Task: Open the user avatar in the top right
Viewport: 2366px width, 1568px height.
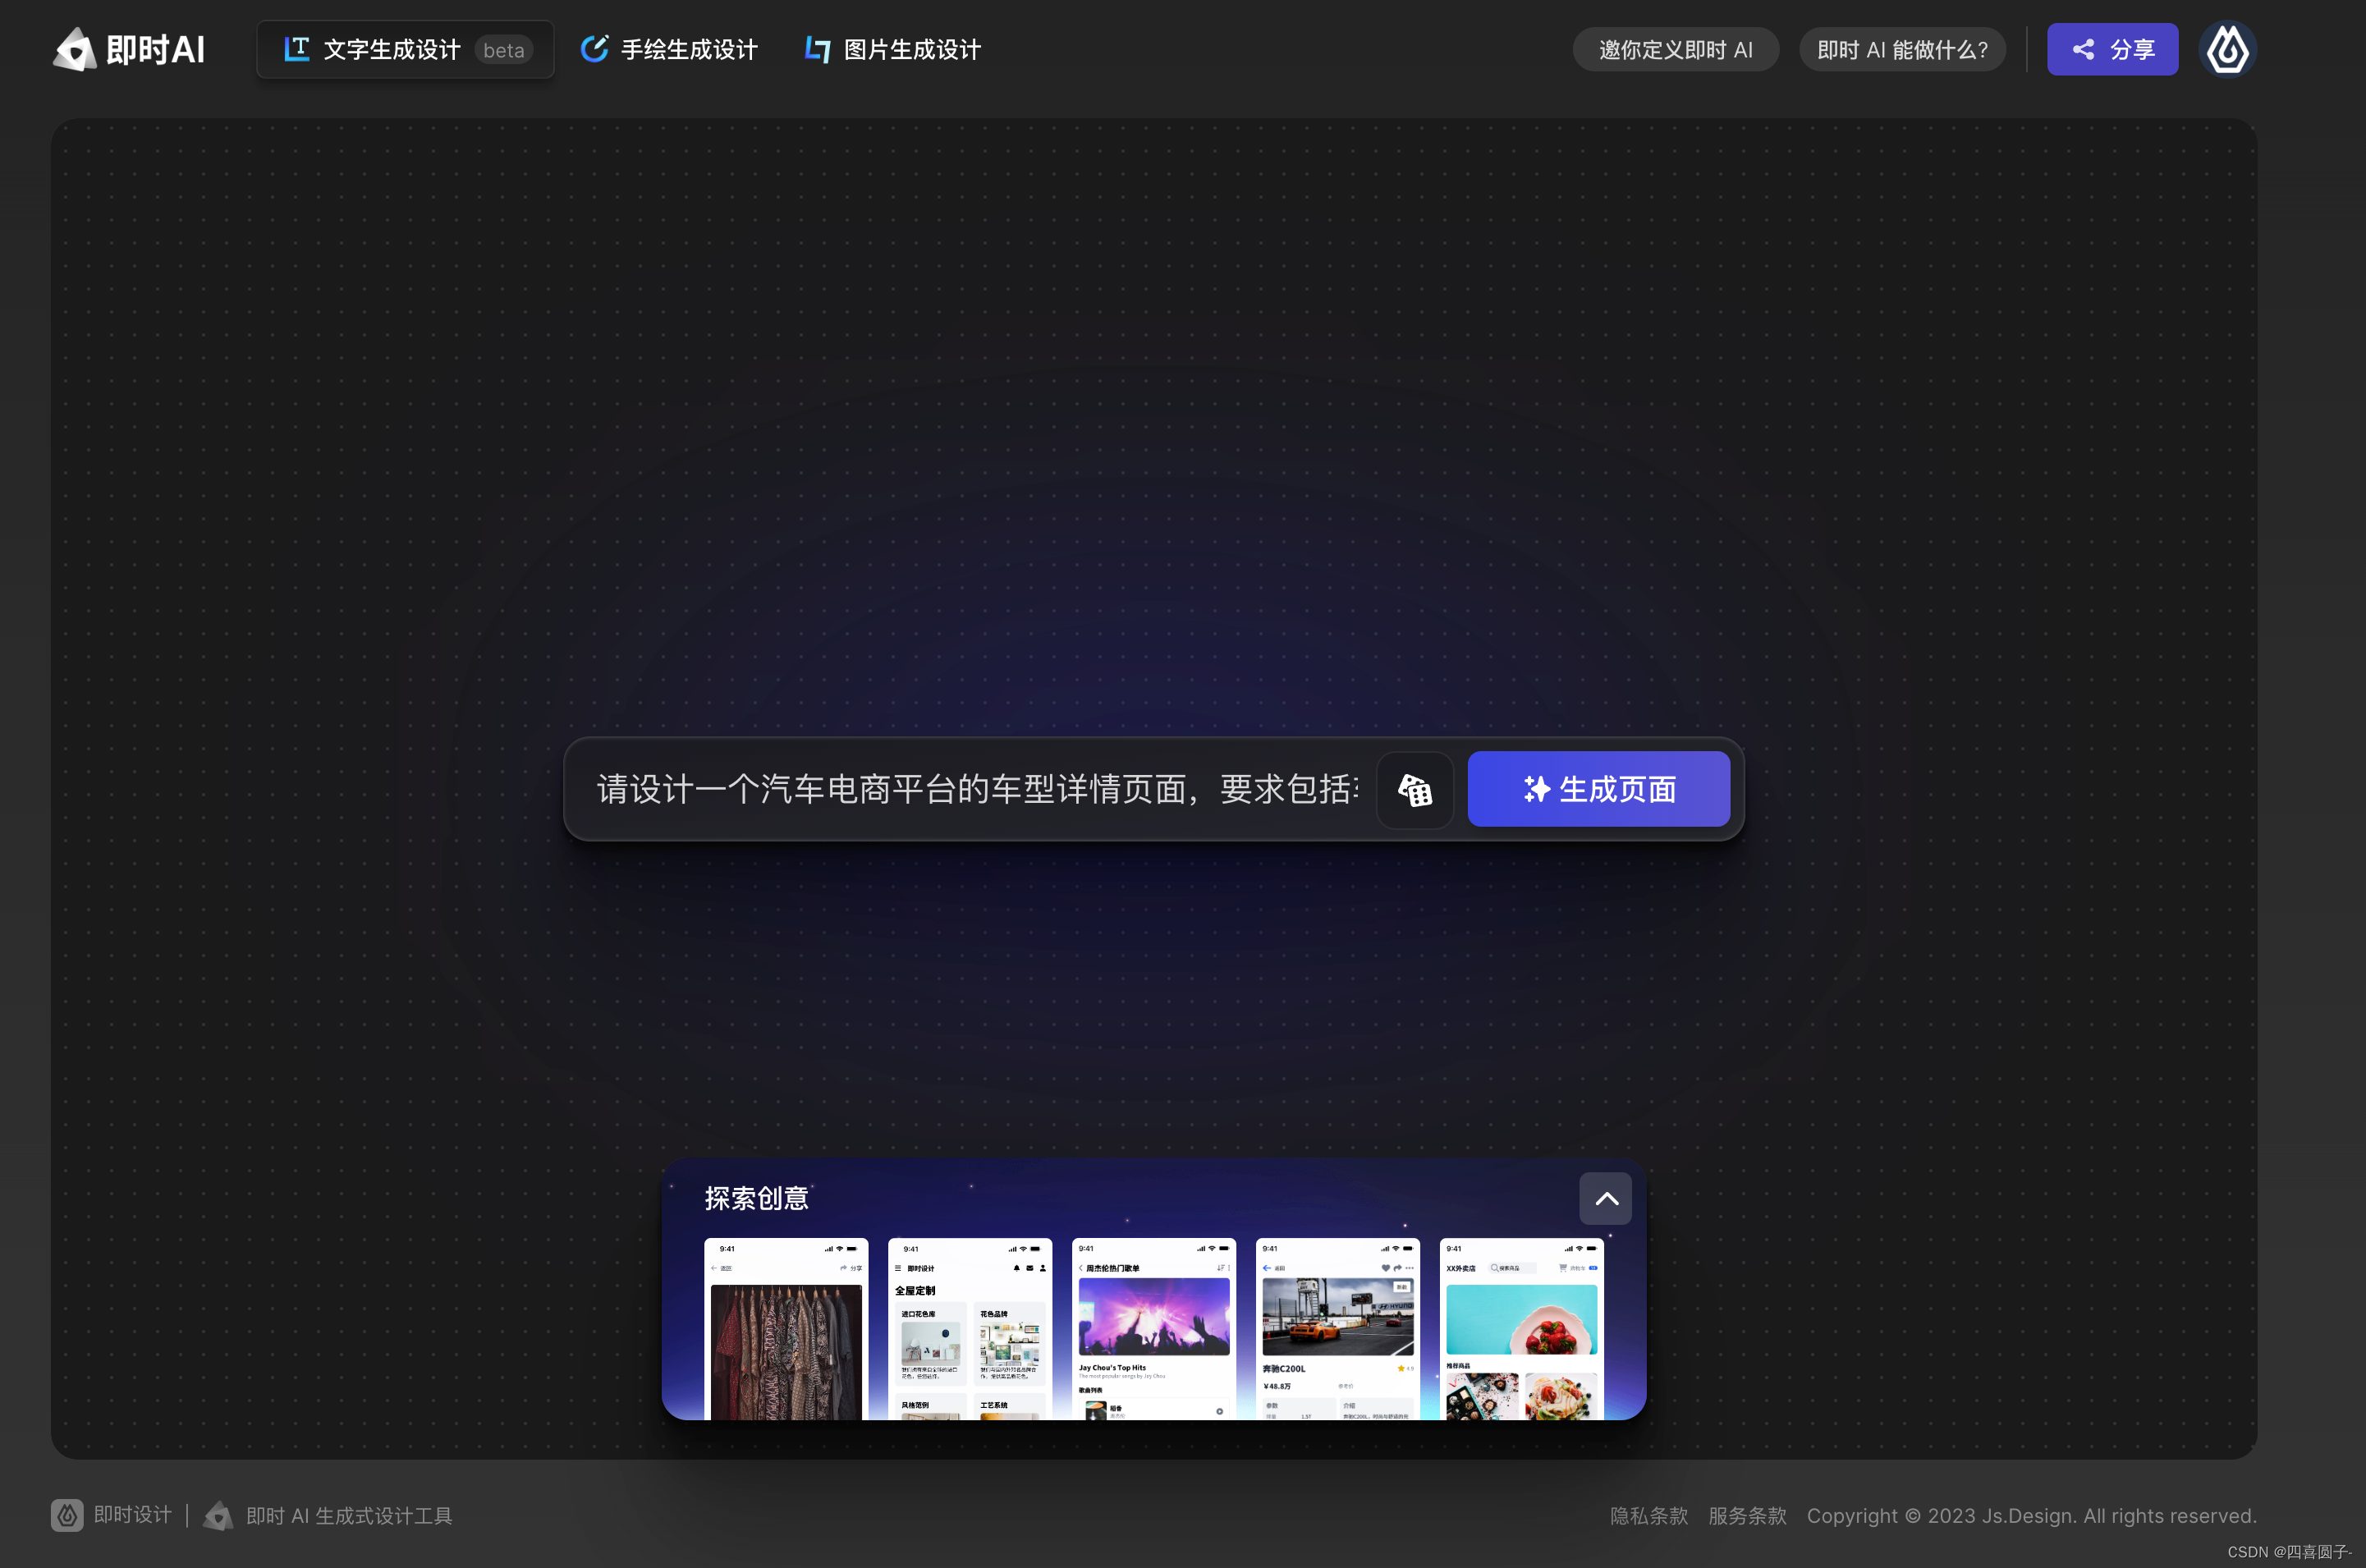Action: click(x=2227, y=49)
